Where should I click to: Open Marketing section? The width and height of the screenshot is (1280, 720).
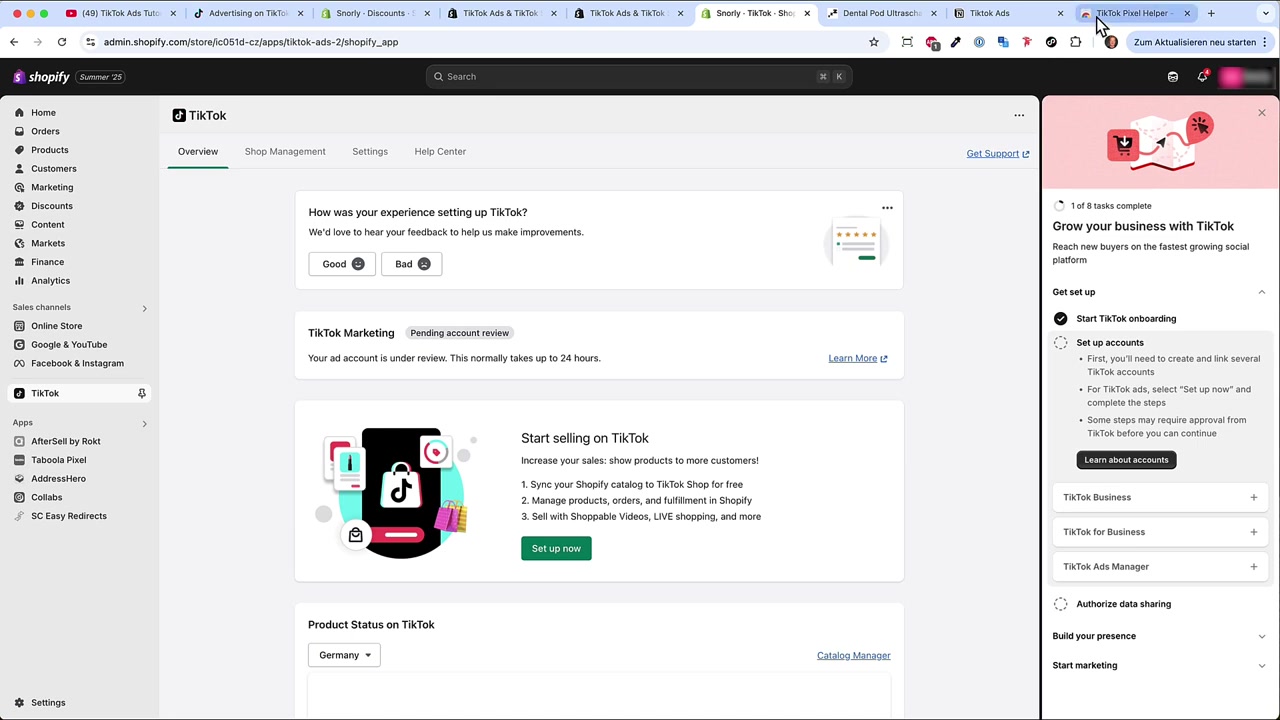pyautogui.click(x=52, y=187)
